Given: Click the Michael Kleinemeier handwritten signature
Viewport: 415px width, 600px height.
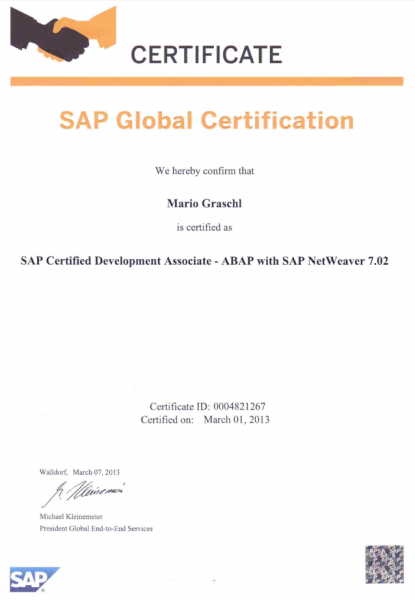Looking at the screenshot, I should tap(83, 493).
